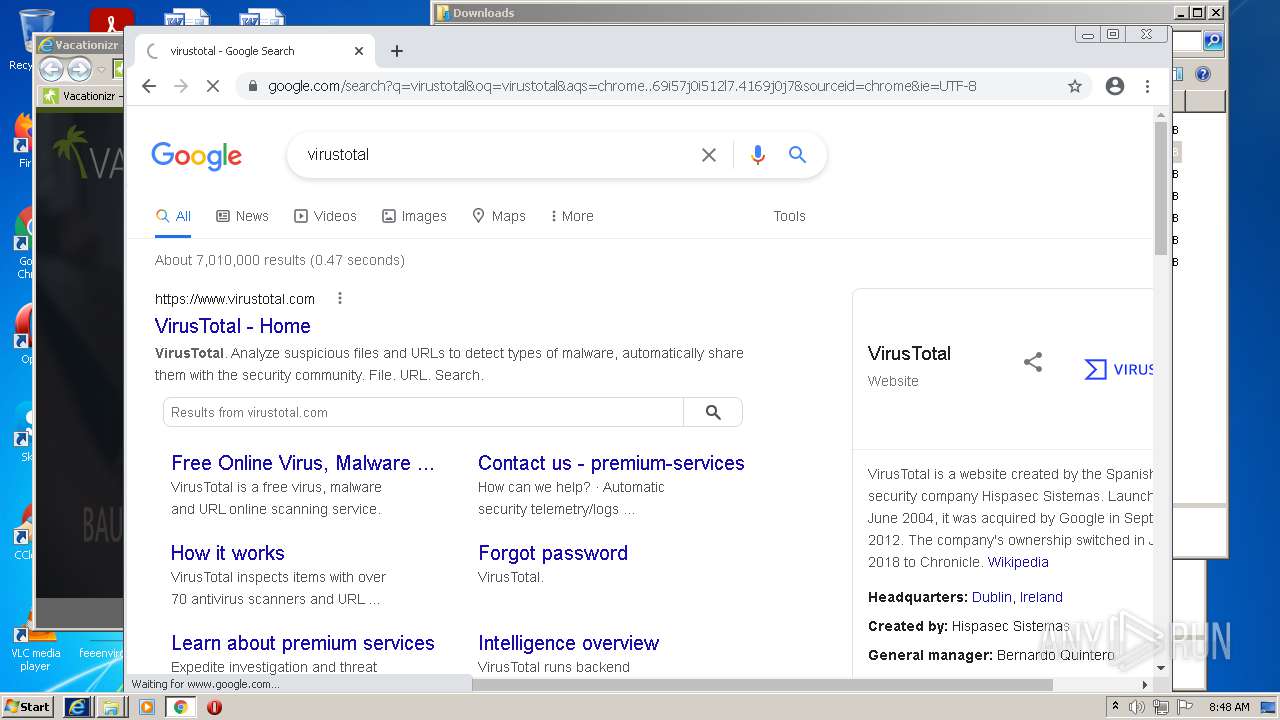This screenshot has height=720, width=1280.
Task: Click the Results from virustotal.com field
Action: tap(423, 412)
